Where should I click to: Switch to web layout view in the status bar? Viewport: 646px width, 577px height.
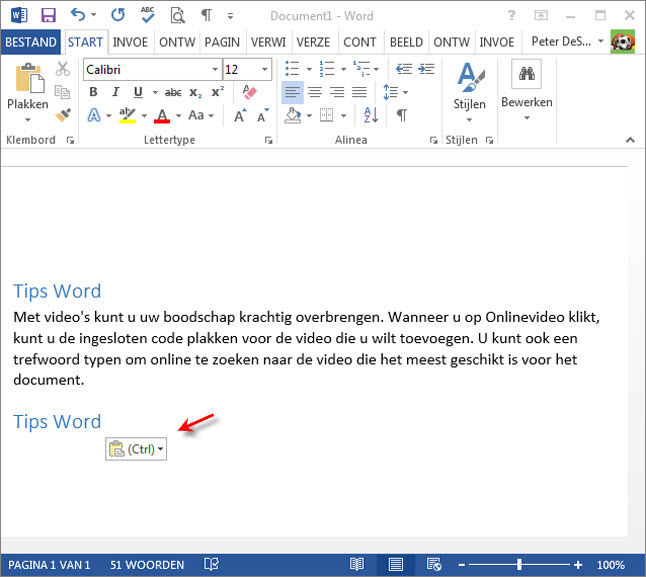[x=434, y=564]
